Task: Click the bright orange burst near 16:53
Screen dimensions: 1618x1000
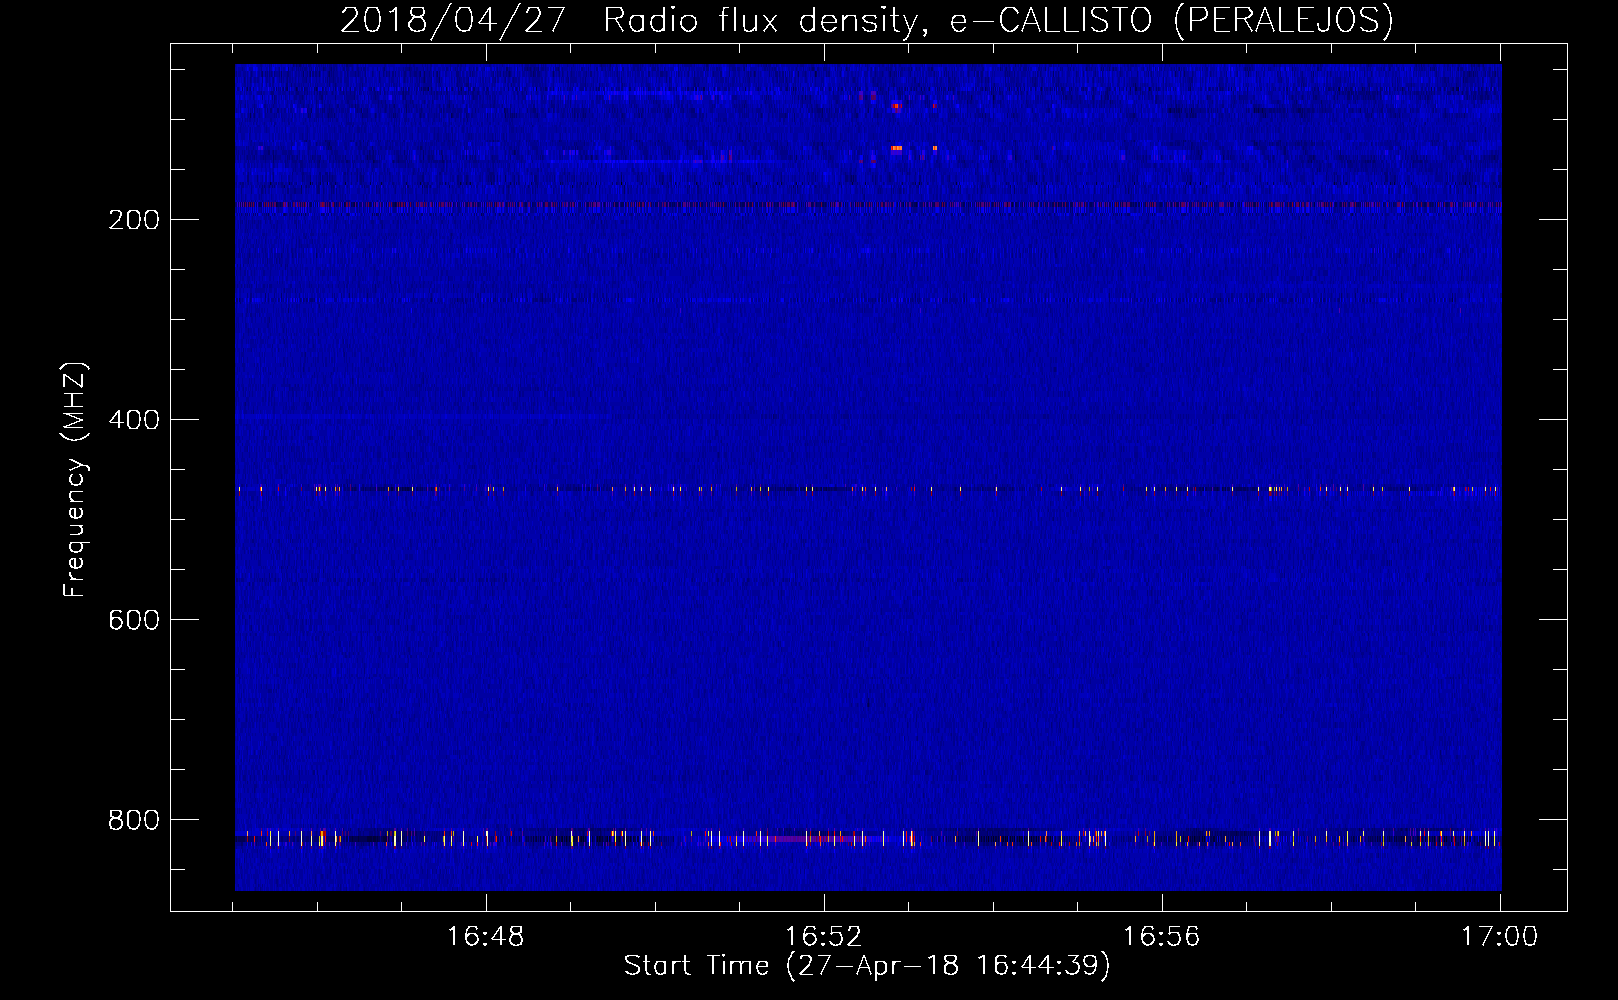Action: point(897,148)
